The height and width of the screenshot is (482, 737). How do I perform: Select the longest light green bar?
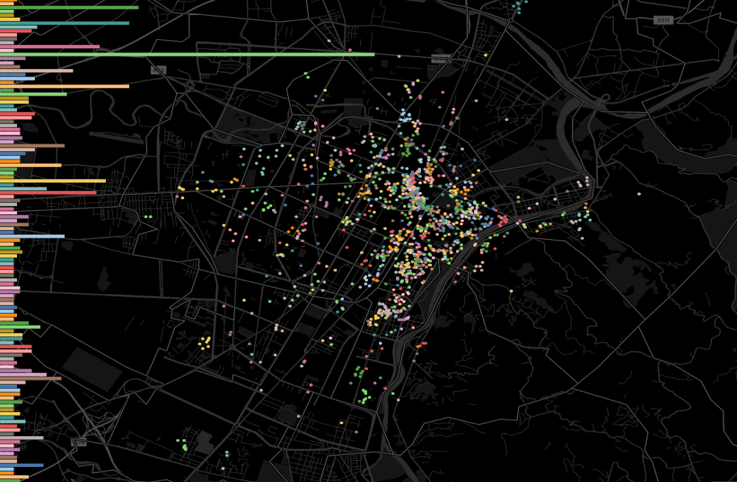coord(190,54)
